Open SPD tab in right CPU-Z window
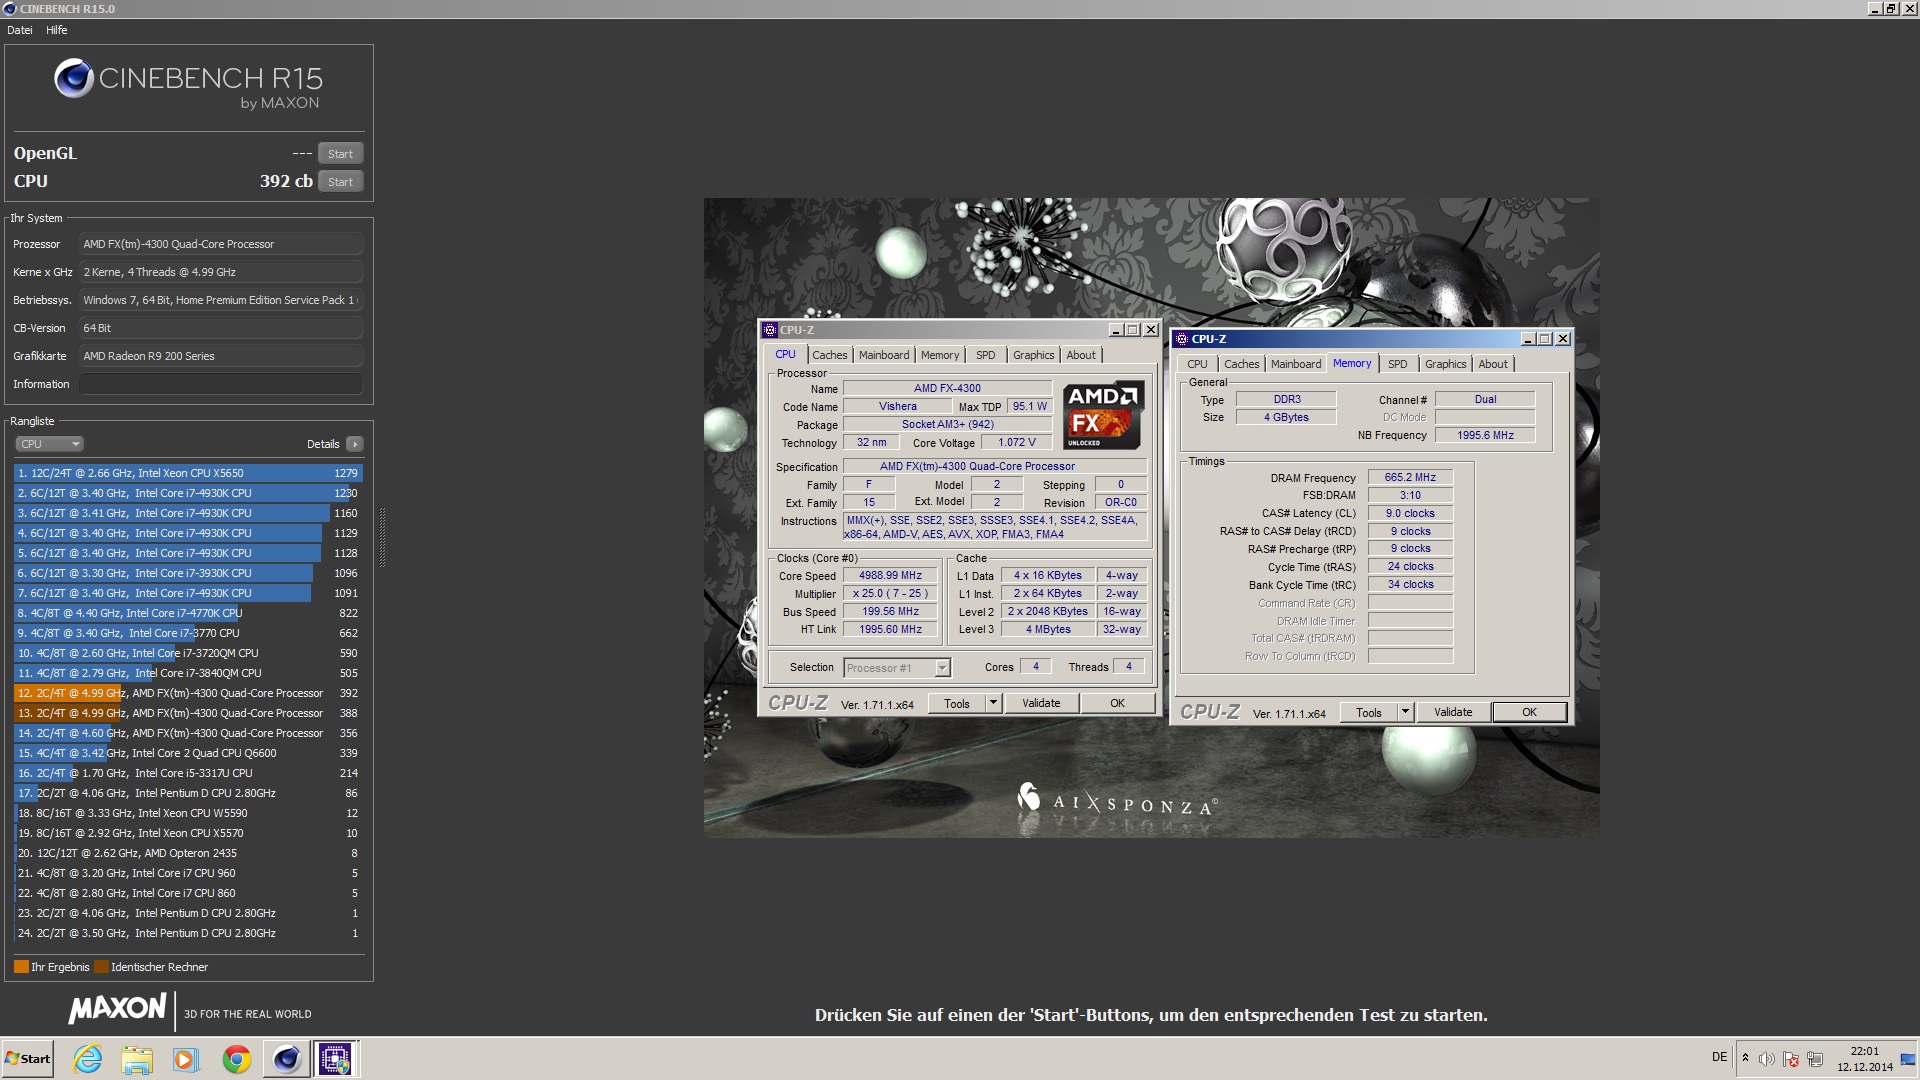1920x1080 pixels. pos(1398,364)
